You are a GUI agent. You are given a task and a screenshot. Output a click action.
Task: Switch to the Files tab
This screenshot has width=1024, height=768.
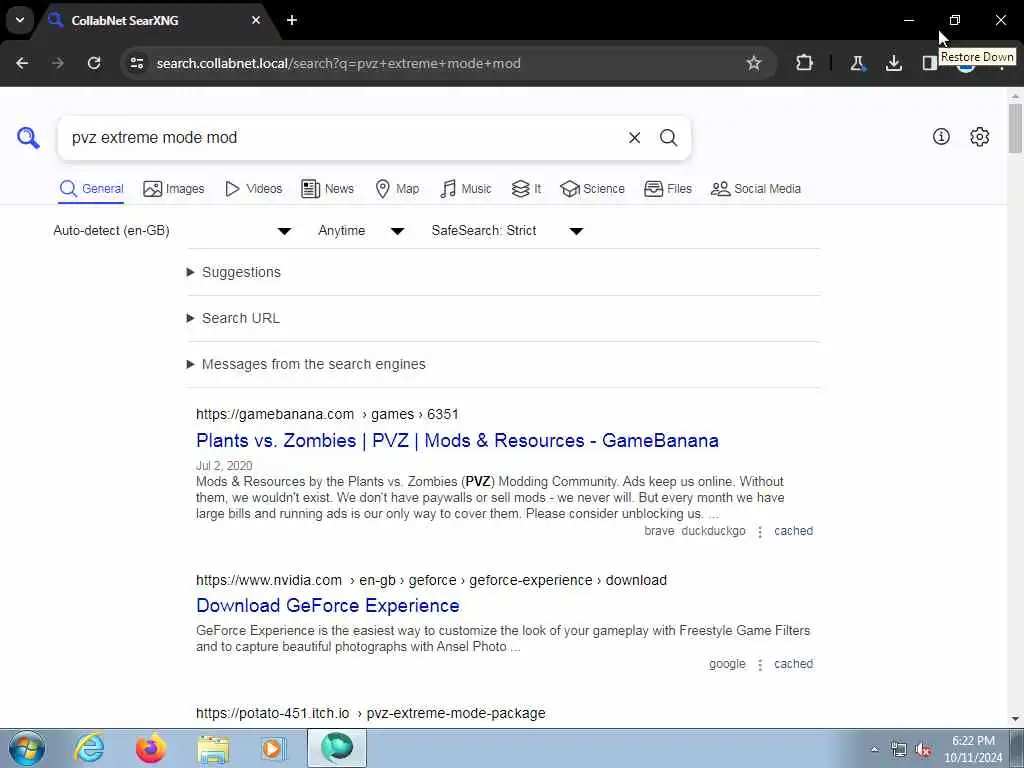click(667, 189)
